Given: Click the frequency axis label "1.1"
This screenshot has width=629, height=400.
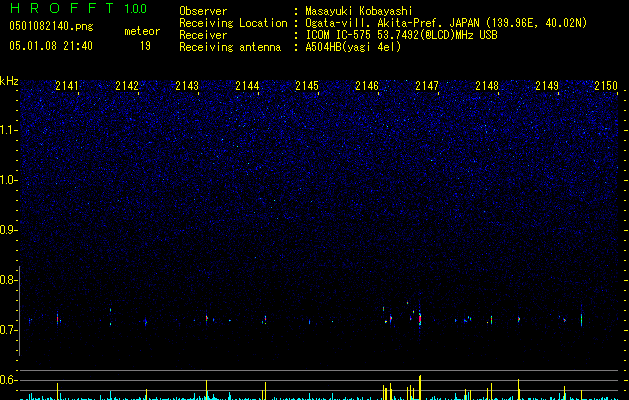Looking at the screenshot, I should [8, 130].
